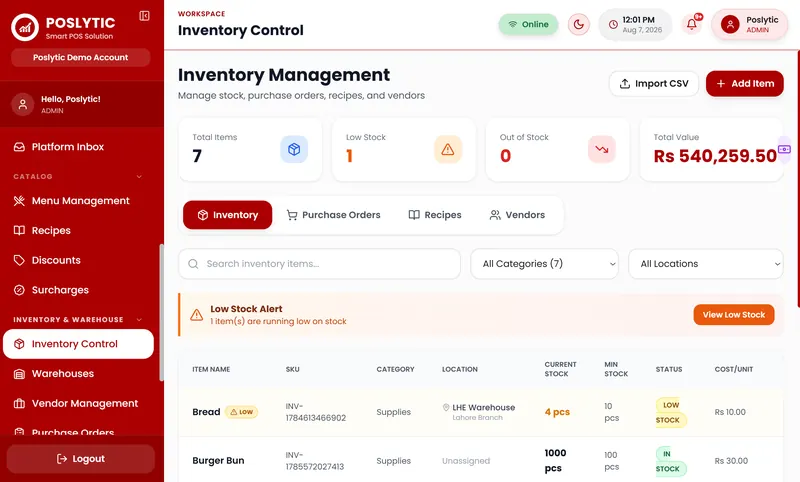Viewport: 800px width, 482px height.
Task: Open Platform Inbox in sidebar
Action: [79, 147]
